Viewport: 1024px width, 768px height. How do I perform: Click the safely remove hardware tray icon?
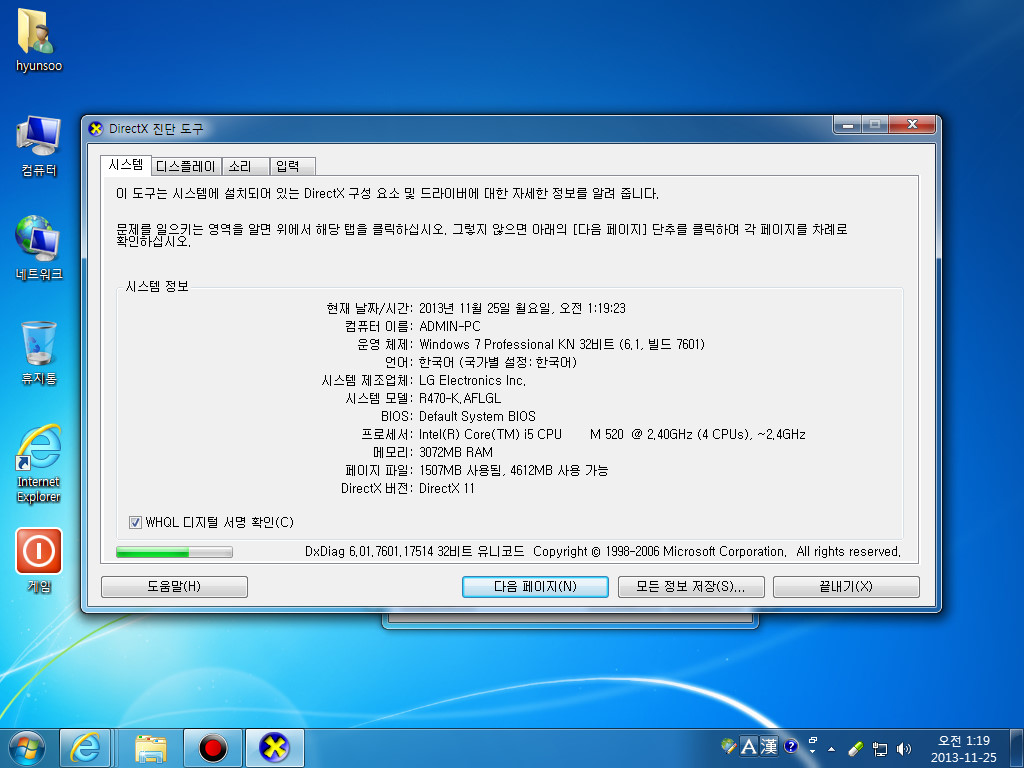pos(856,748)
